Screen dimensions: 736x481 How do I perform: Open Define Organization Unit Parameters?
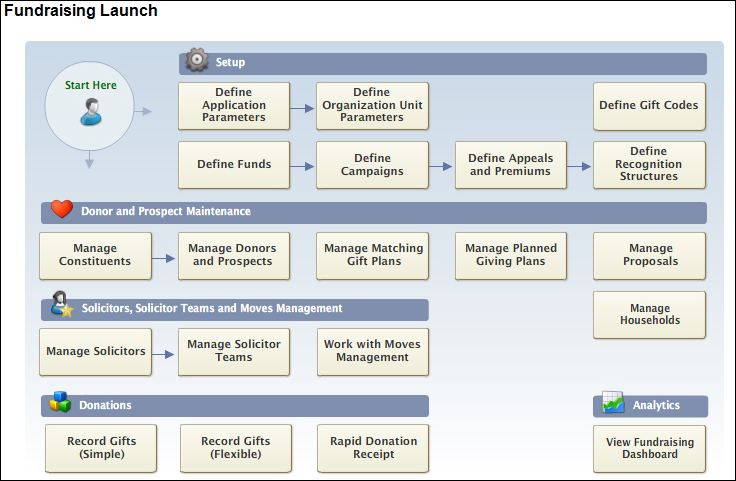[x=372, y=106]
